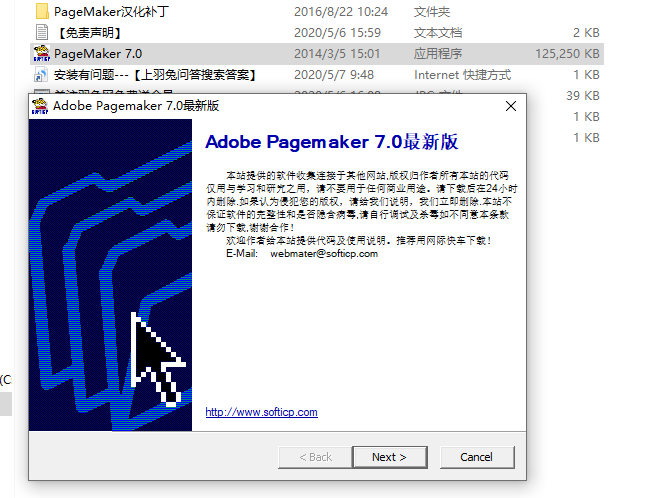Click the installer window title bar text
649x498 pixels.
tap(136, 106)
